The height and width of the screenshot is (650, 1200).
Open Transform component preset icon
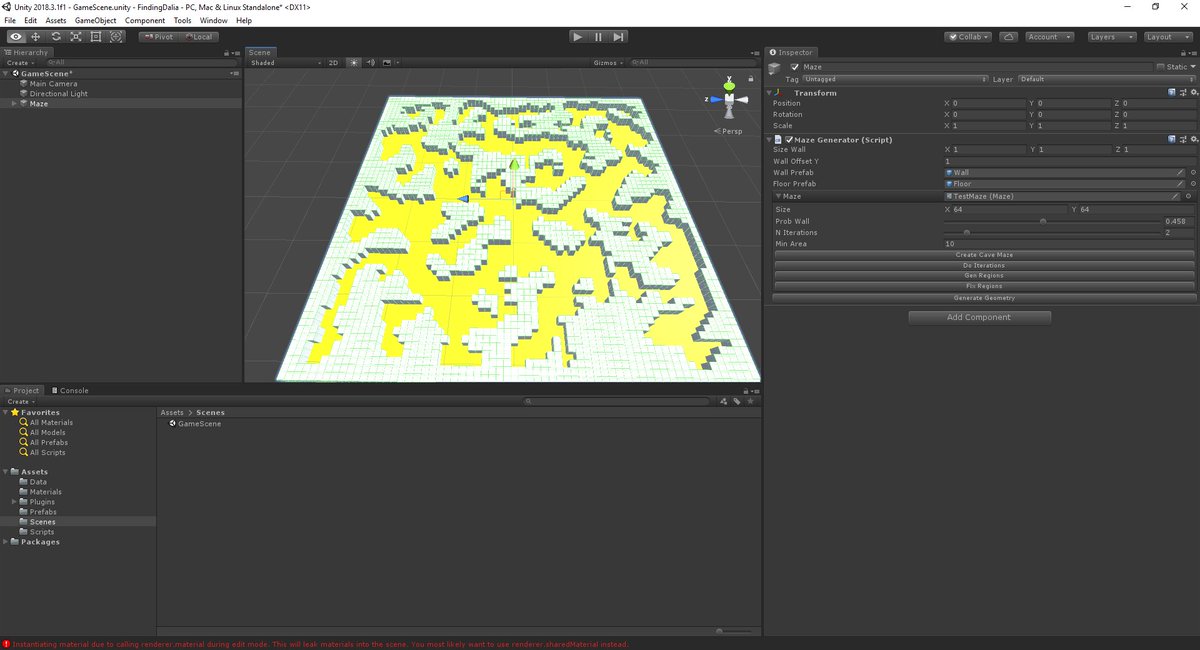(1181, 92)
